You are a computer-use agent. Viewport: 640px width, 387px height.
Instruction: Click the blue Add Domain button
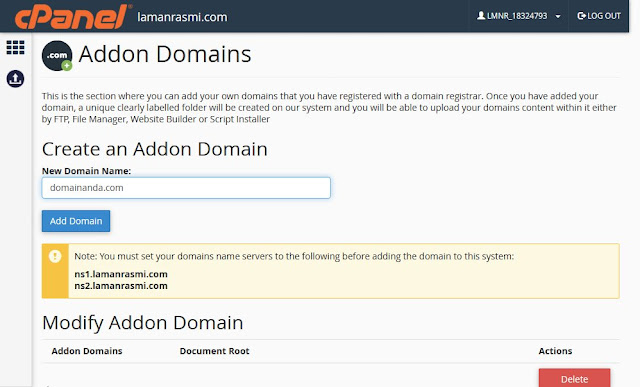(x=76, y=221)
